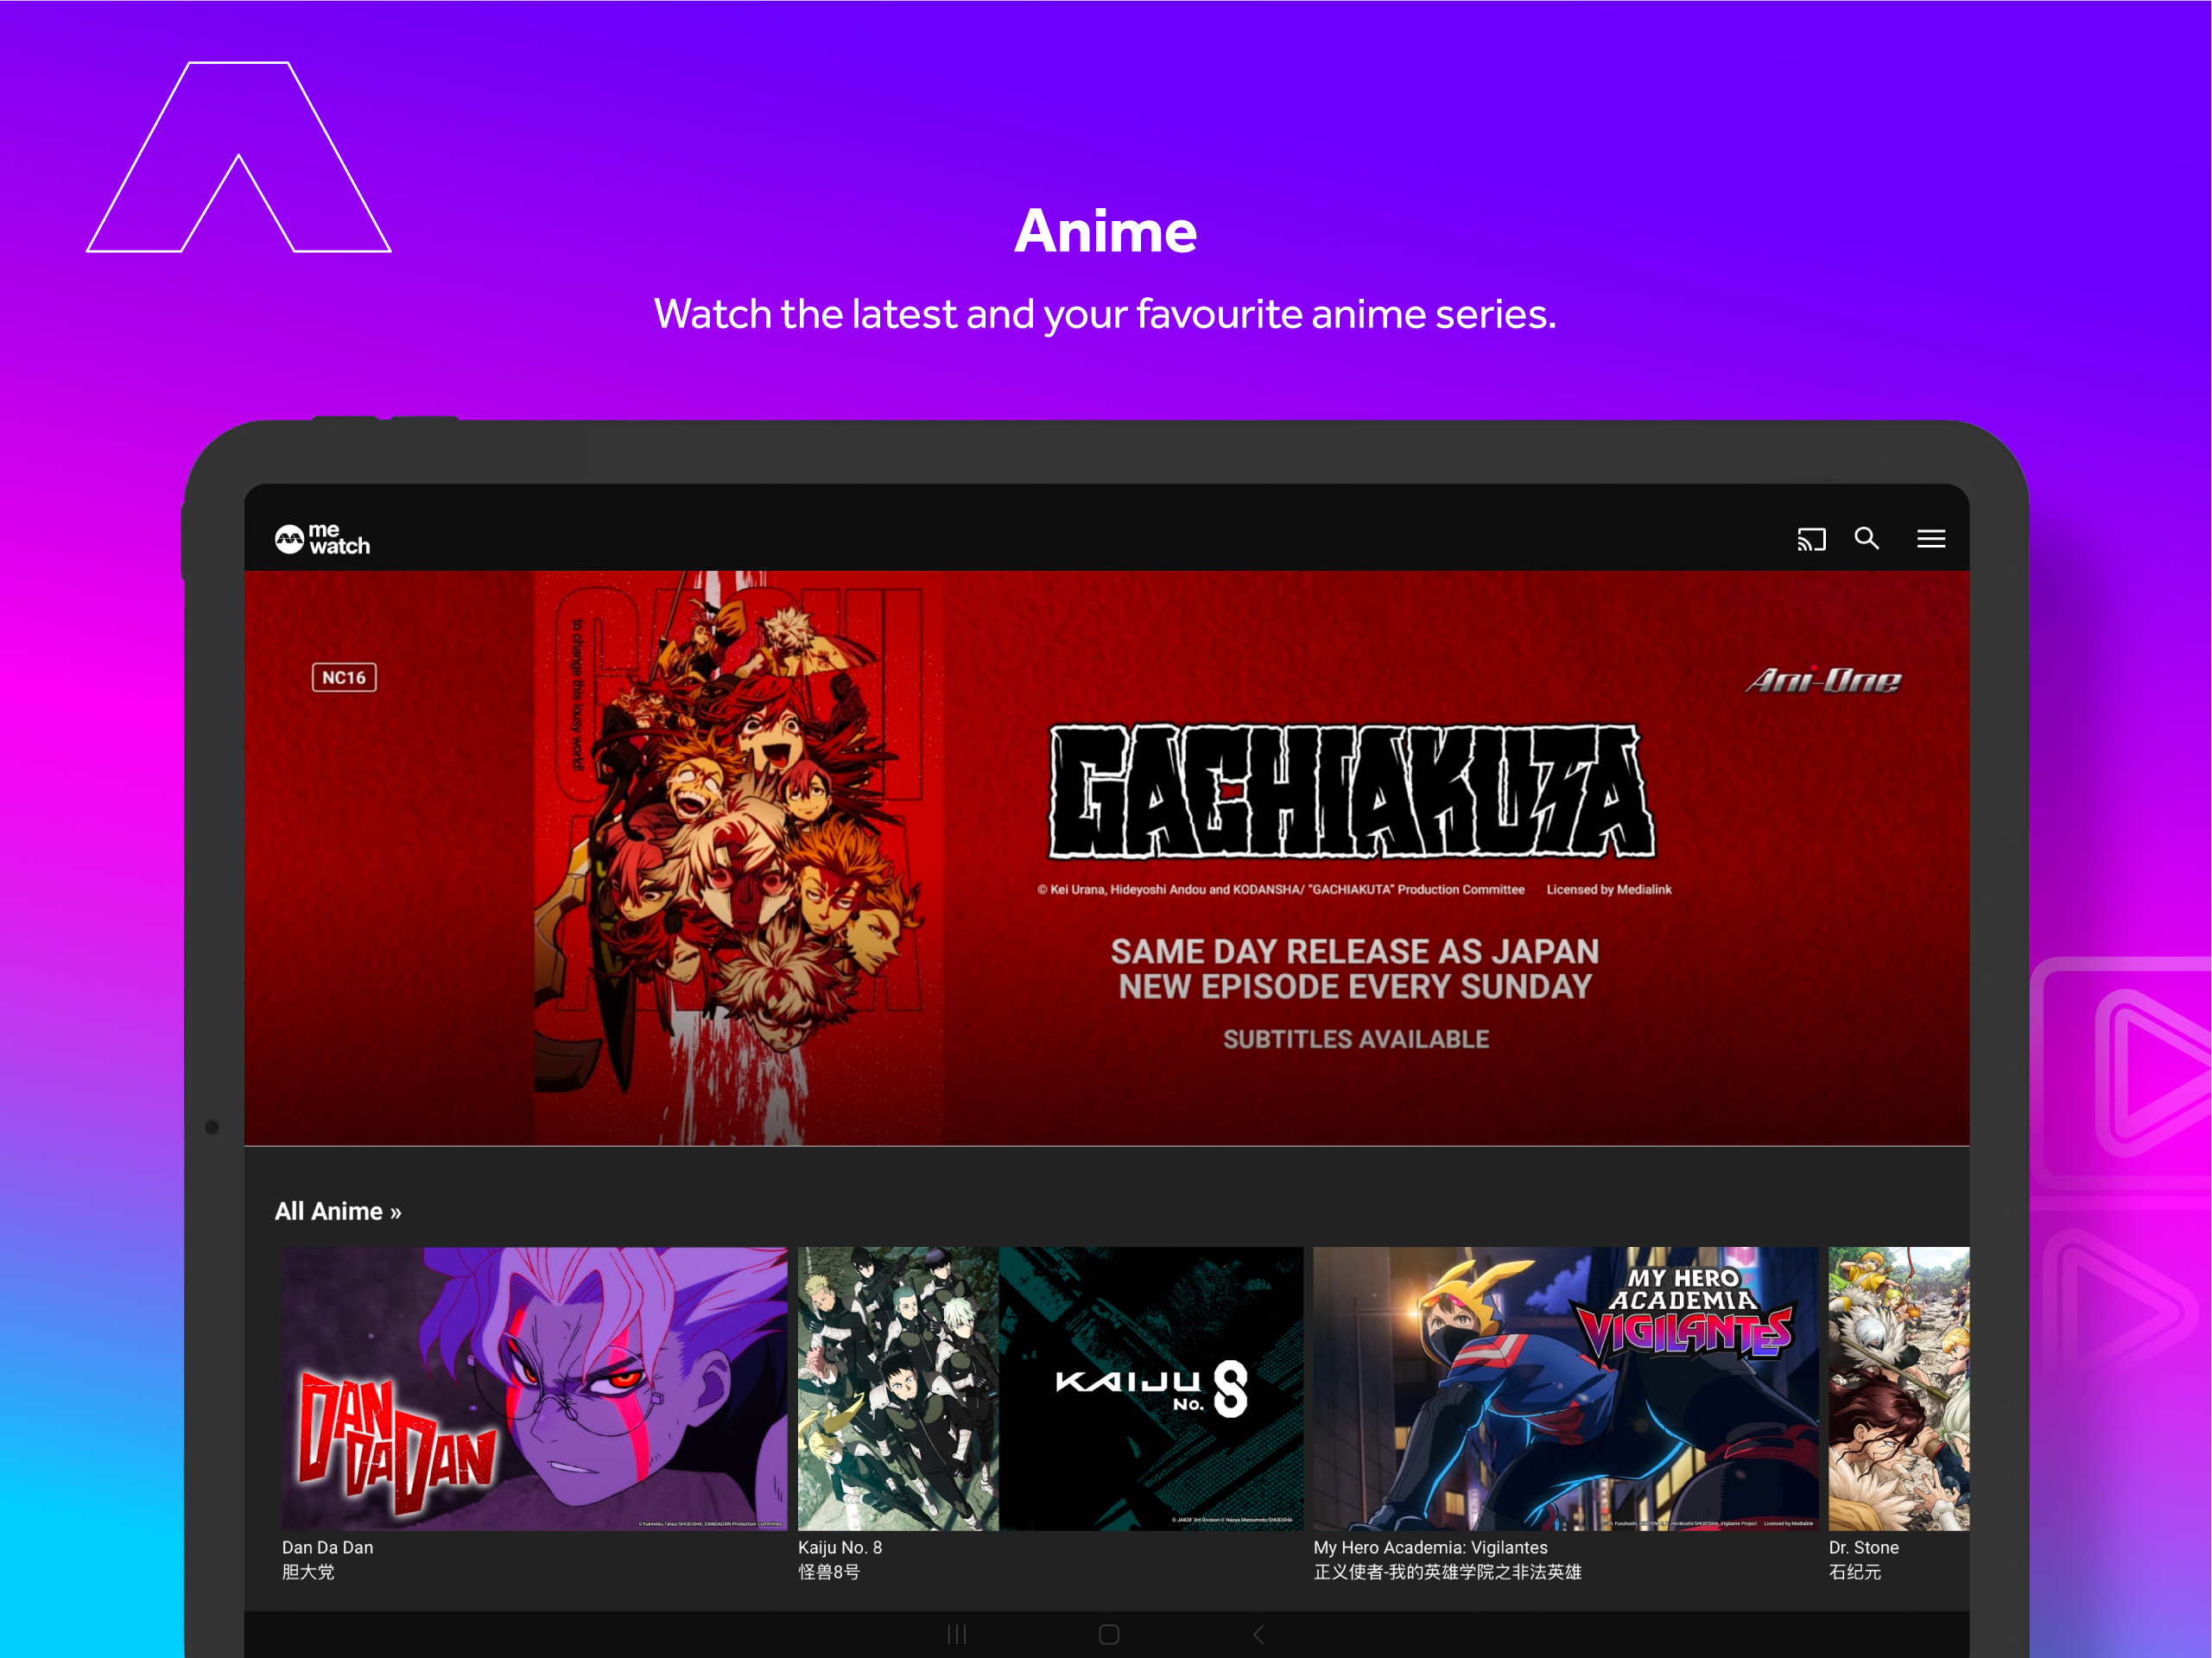The height and width of the screenshot is (1658, 2212).
Task: Click the Dan Da Dan title text
Action: (327, 1547)
